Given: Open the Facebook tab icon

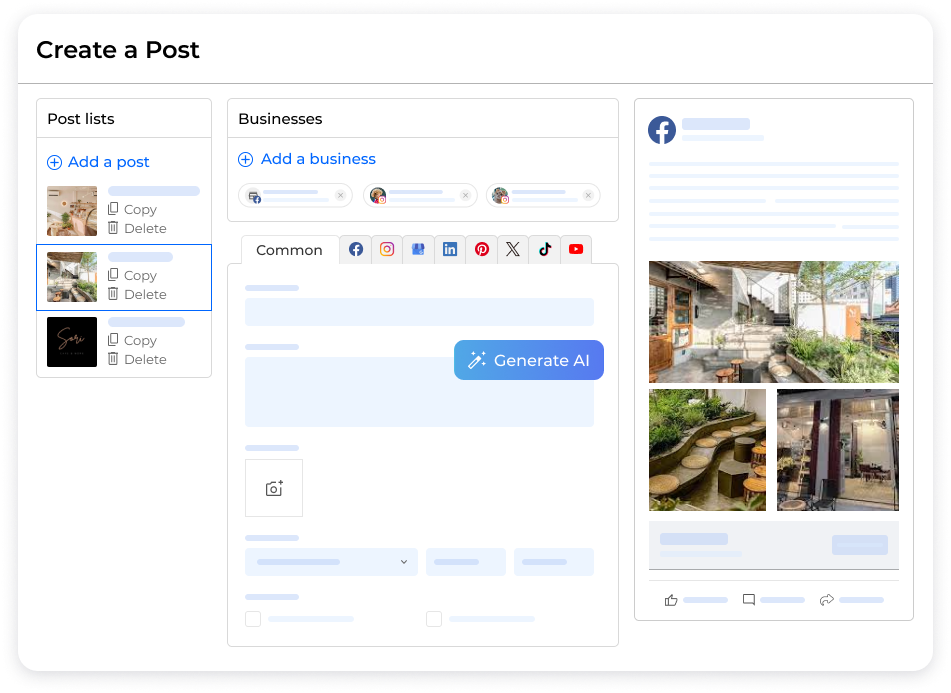Looking at the screenshot, I should tap(356, 249).
